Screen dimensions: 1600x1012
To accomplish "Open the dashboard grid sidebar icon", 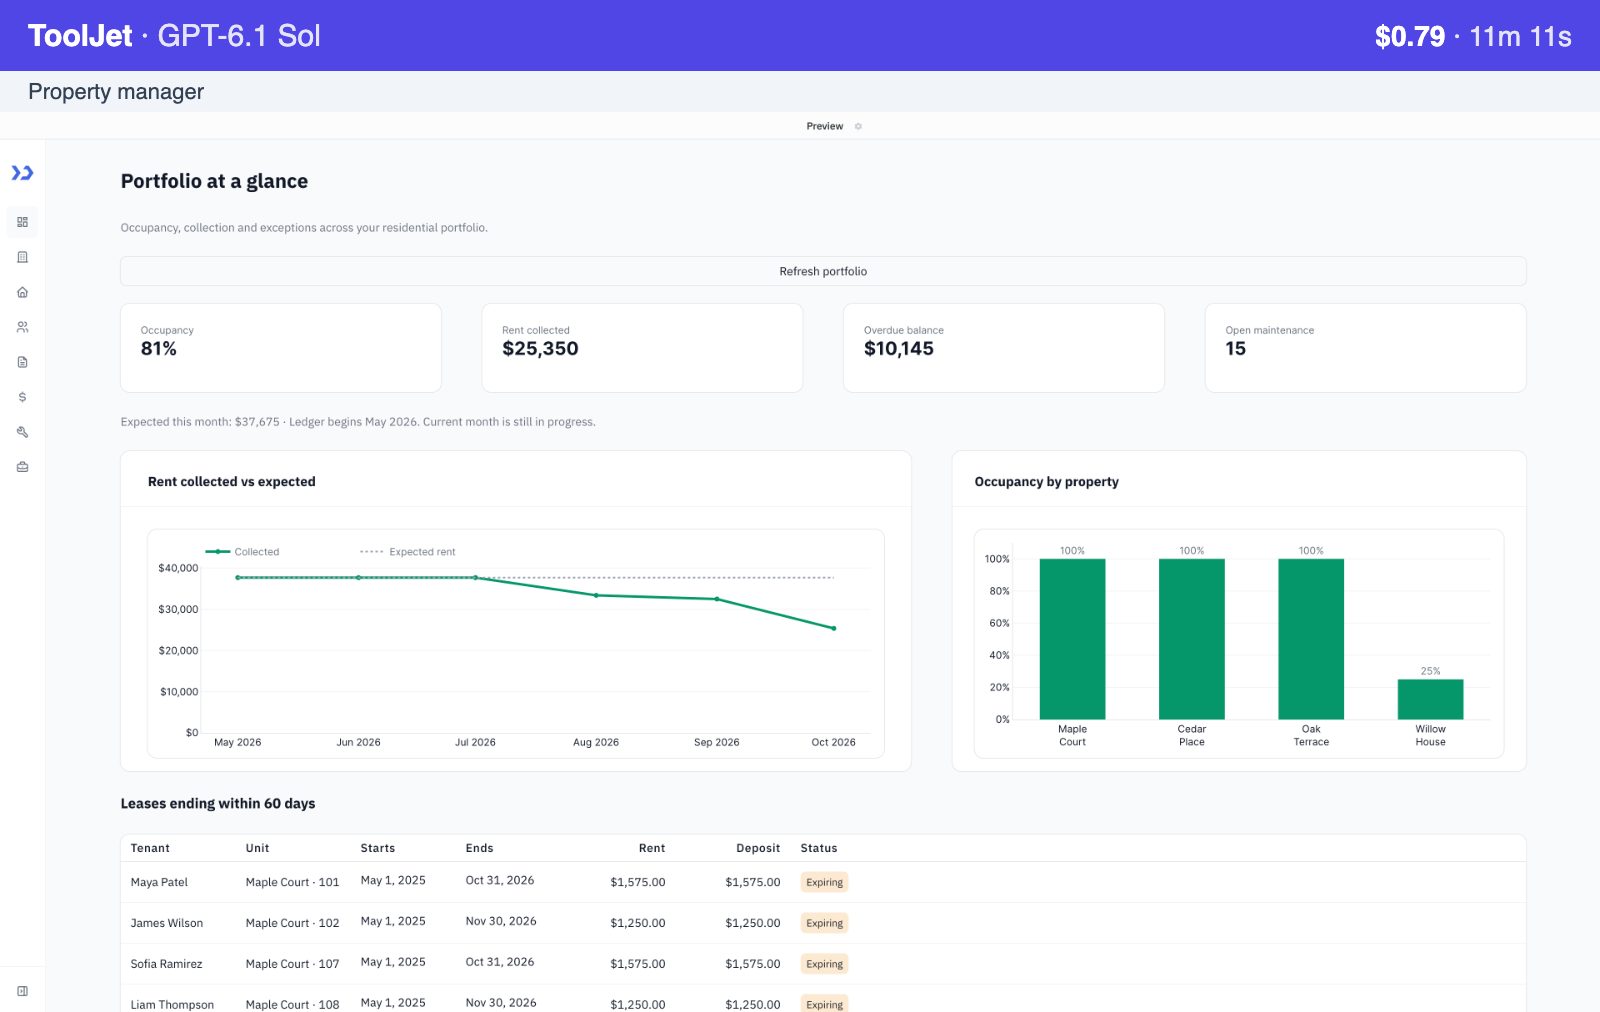I will tap(22, 222).
